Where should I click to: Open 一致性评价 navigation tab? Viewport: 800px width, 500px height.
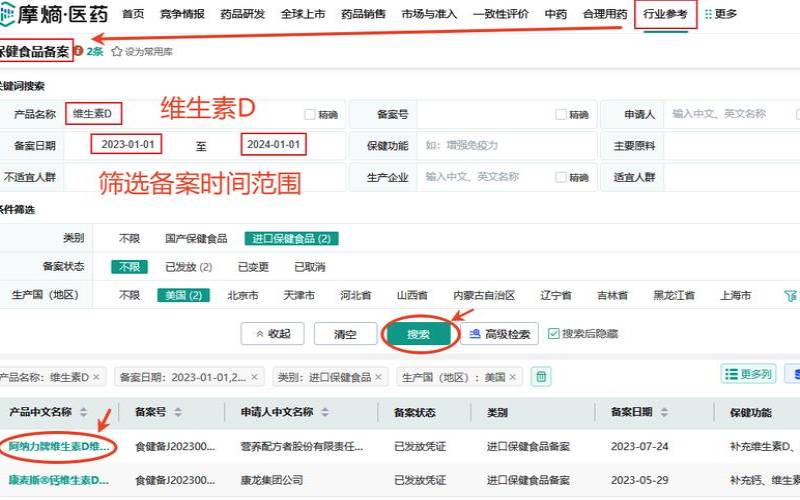(501, 14)
